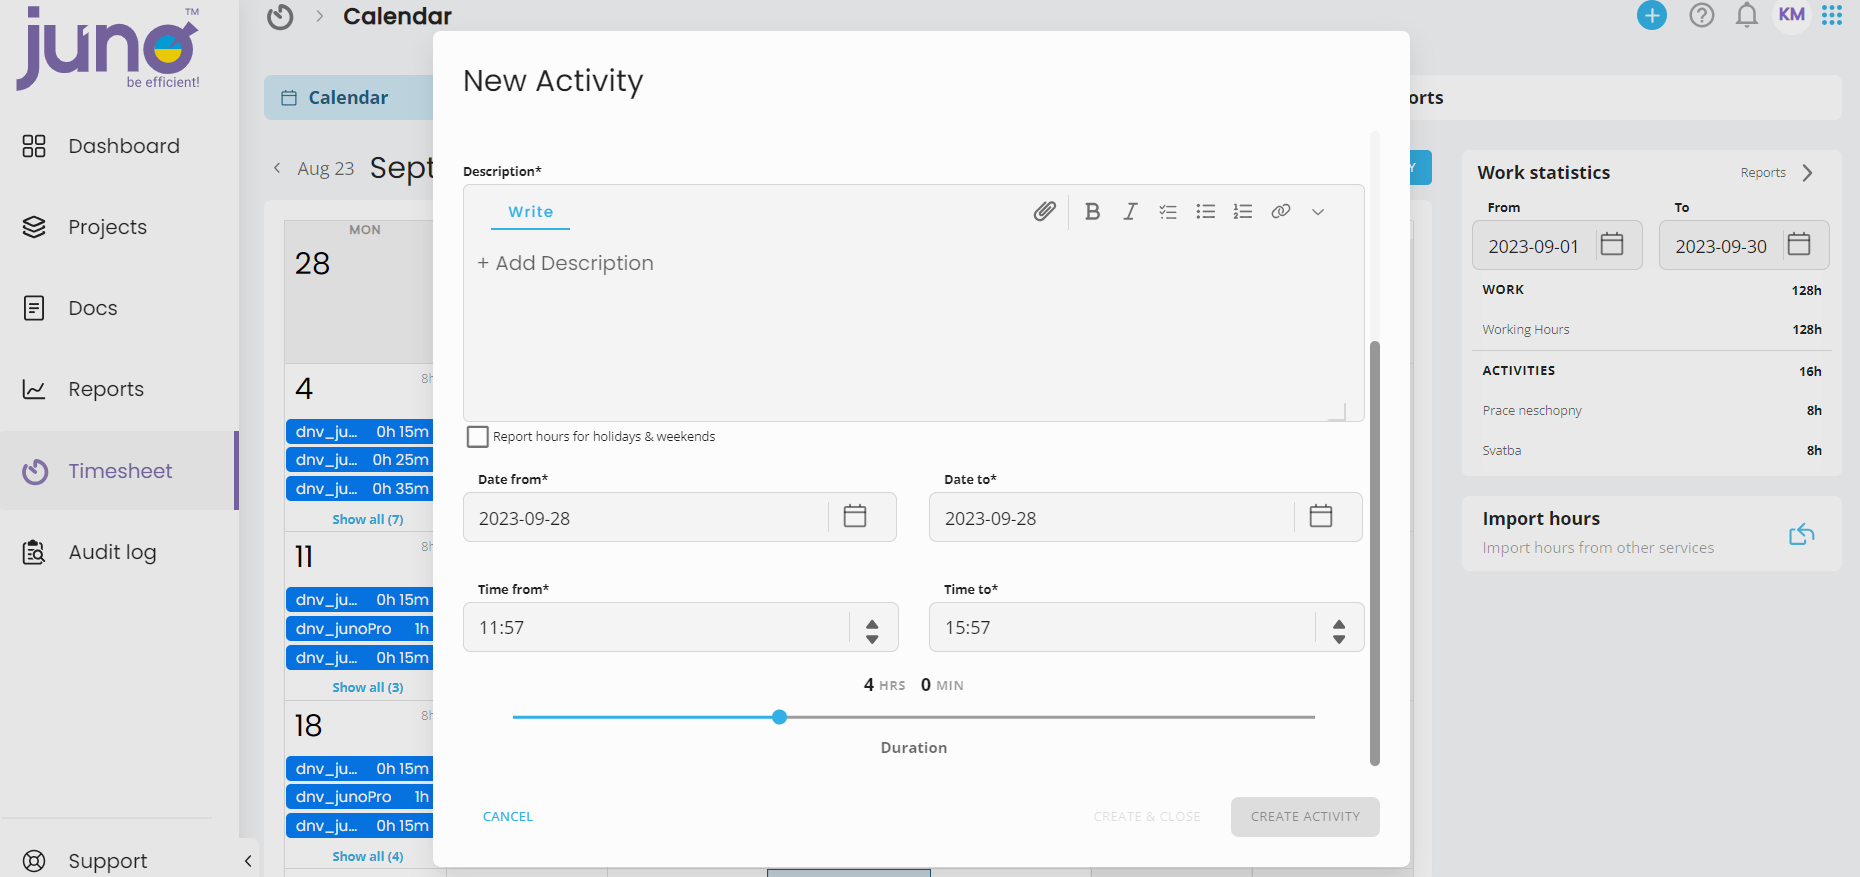The height and width of the screenshot is (877, 1860).
Task: Click Show all (4) link
Action: coord(368,857)
